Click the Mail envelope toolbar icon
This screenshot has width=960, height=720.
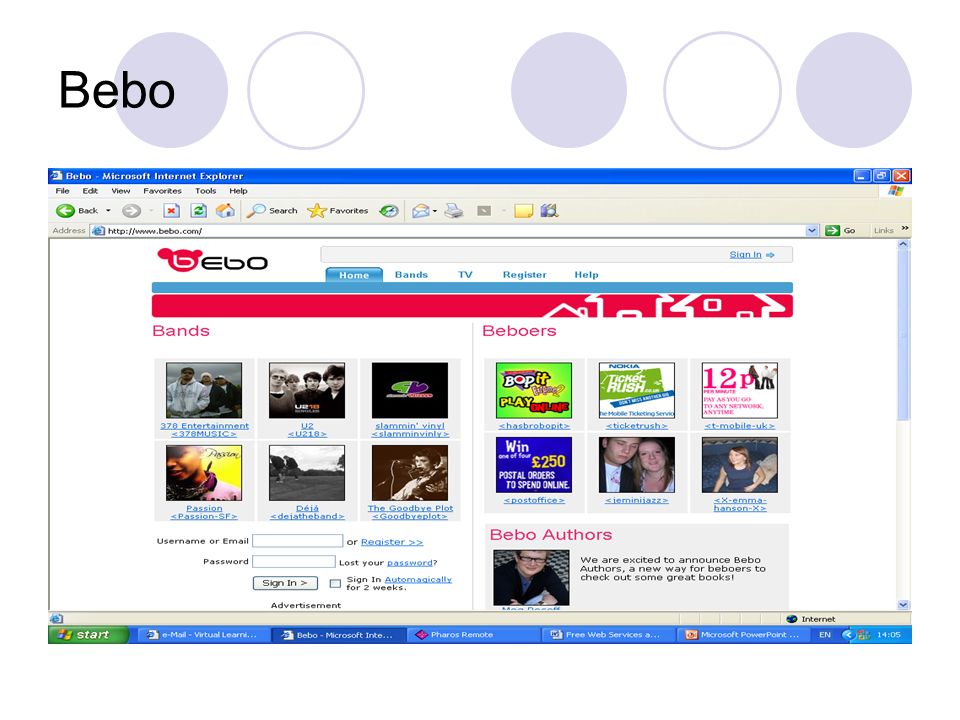coord(421,211)
